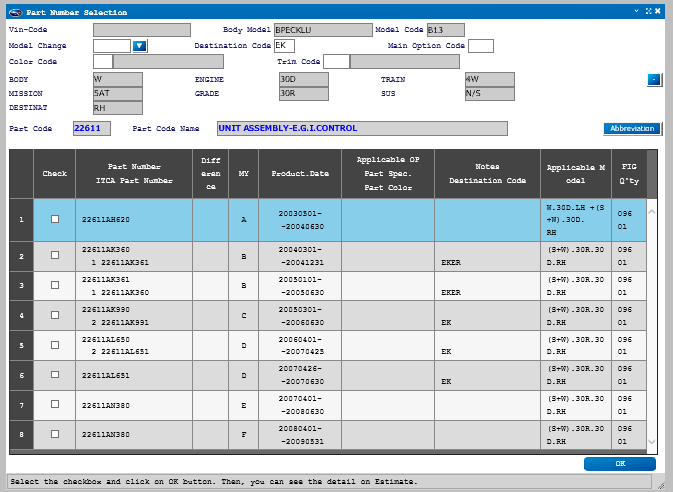This screenshot has height=492, width=673.
Task: Check the box for part 22611AH620
Action: coord(55,219)
